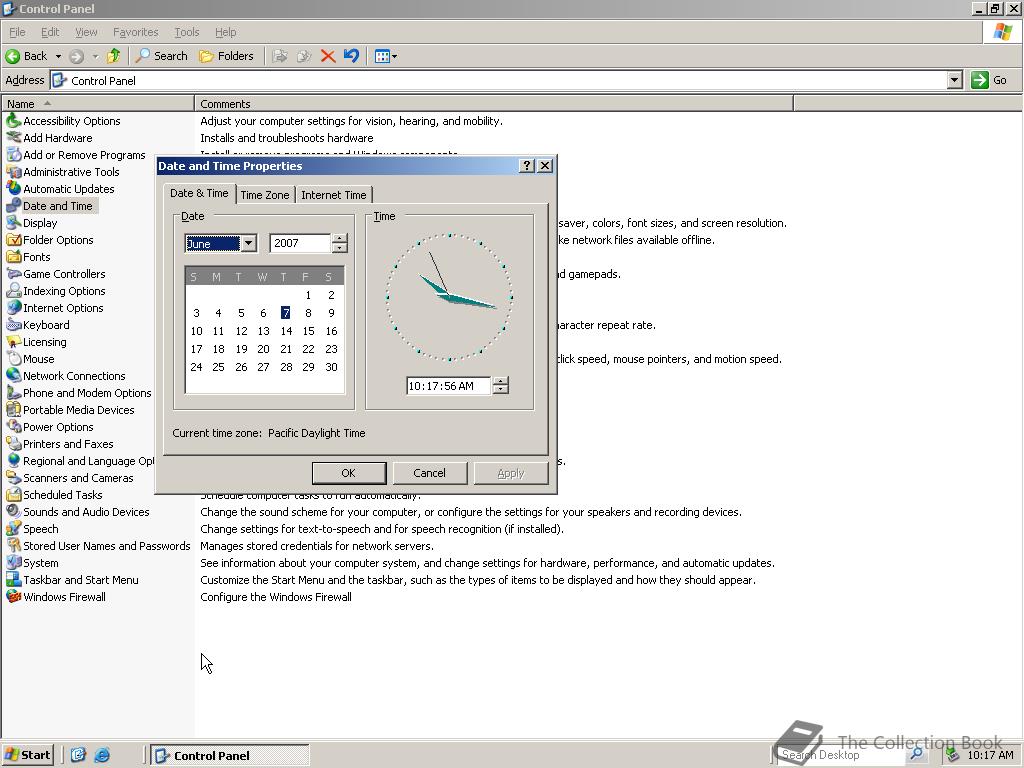Image resolution: width=1024 pixels, height=768 pixels.
Task: Select the Add or Remove Programs icon
Action: click(x=13, y=155)
